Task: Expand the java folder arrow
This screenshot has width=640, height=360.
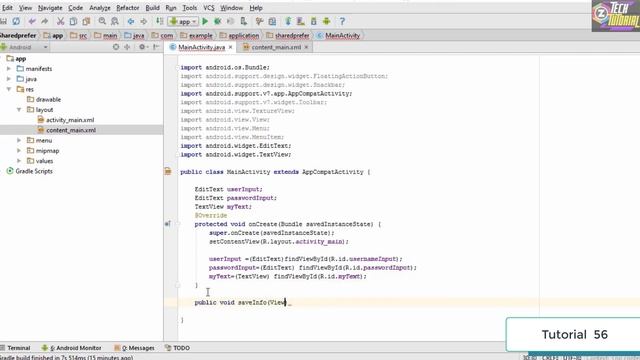Action: (9, 79)
